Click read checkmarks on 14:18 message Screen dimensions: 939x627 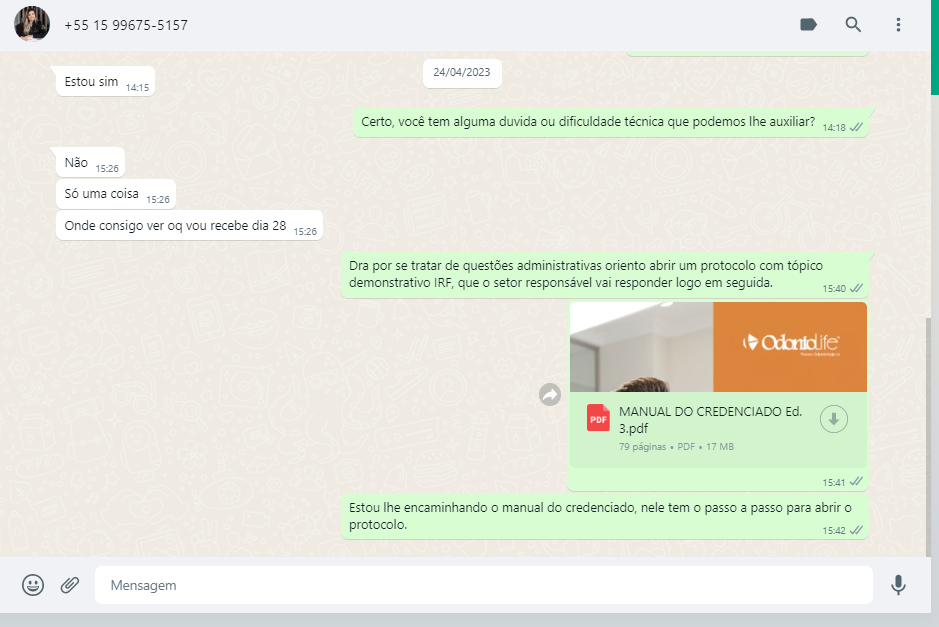(856, 127)
